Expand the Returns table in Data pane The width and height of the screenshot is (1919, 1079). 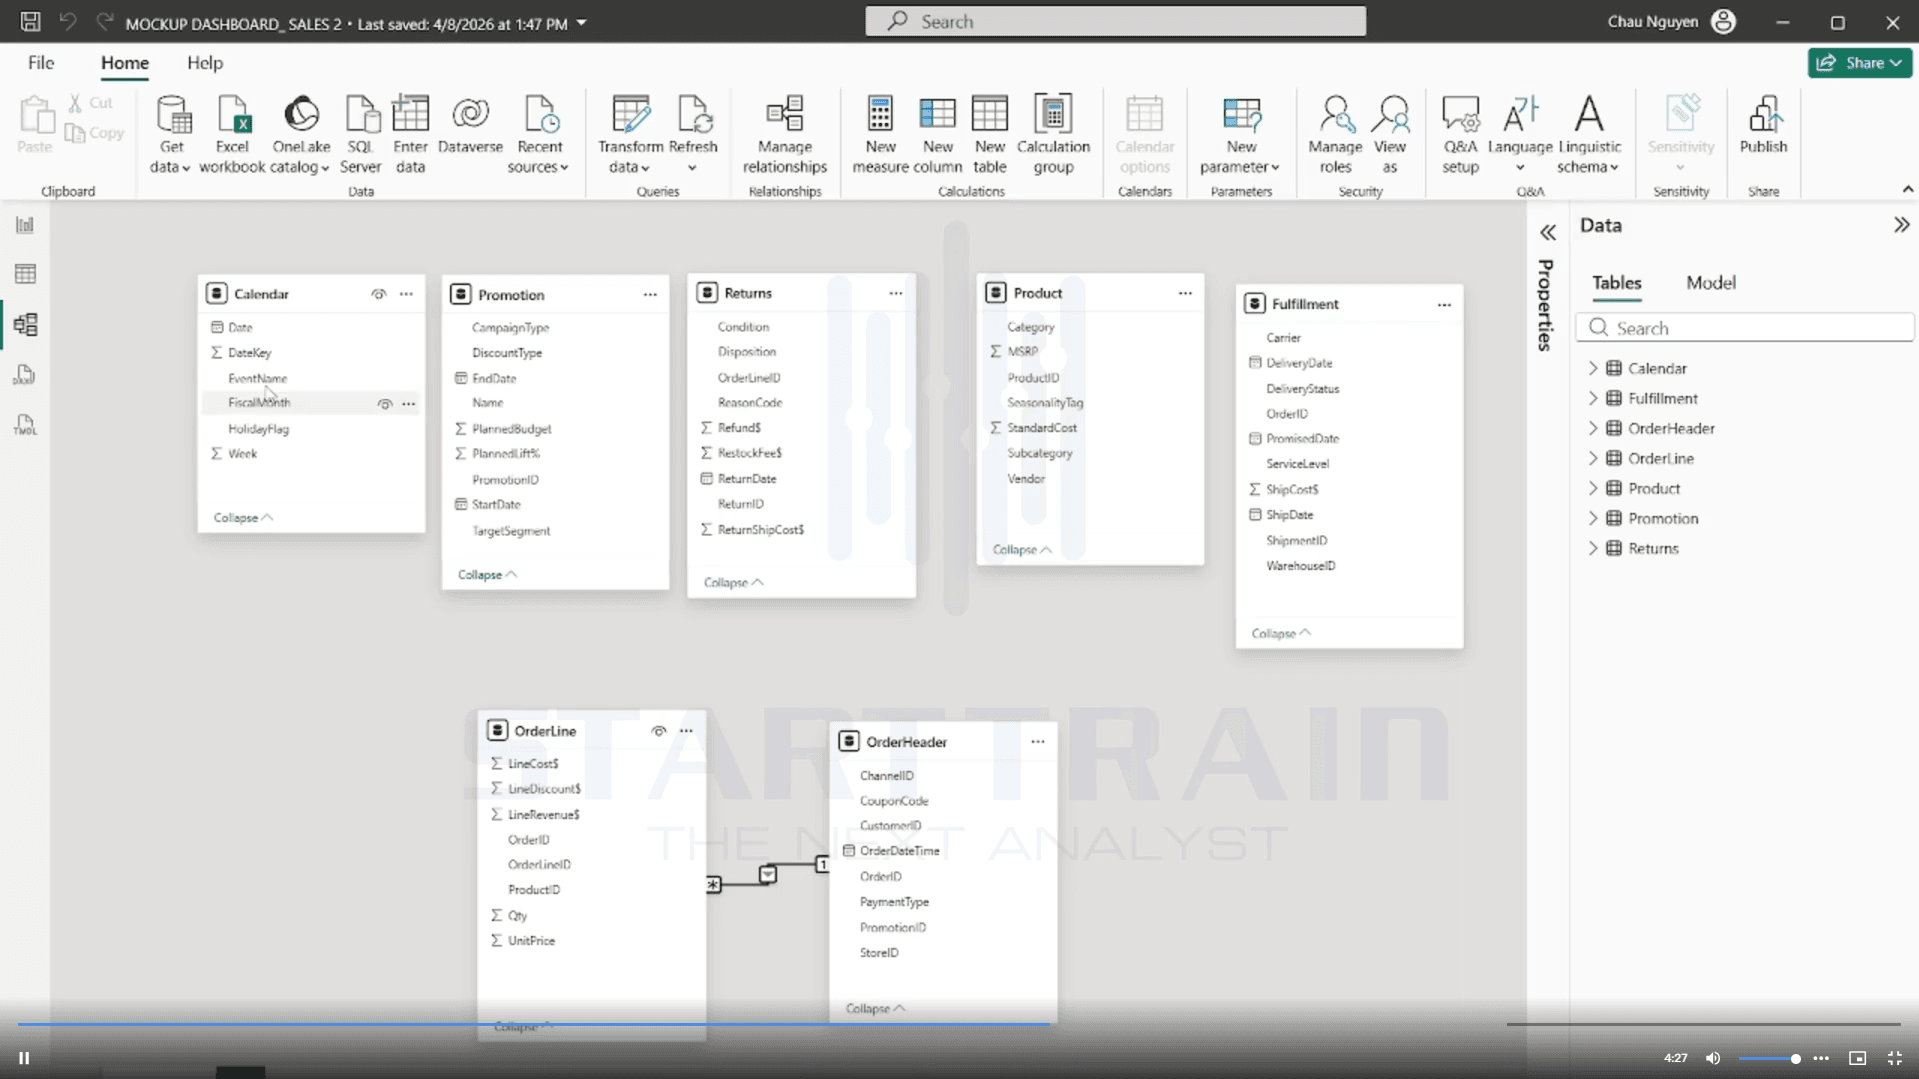point(1593,549)
